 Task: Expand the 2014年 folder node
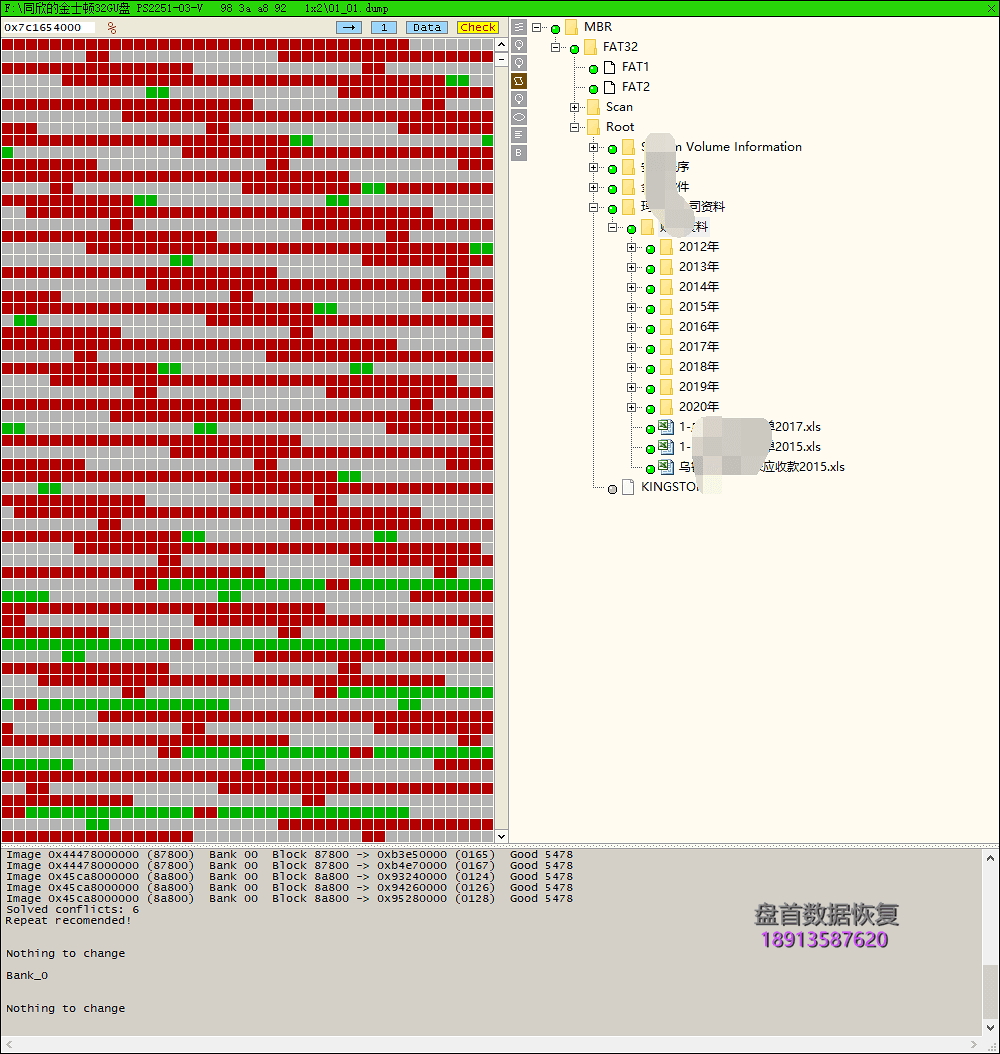point(631,287)
